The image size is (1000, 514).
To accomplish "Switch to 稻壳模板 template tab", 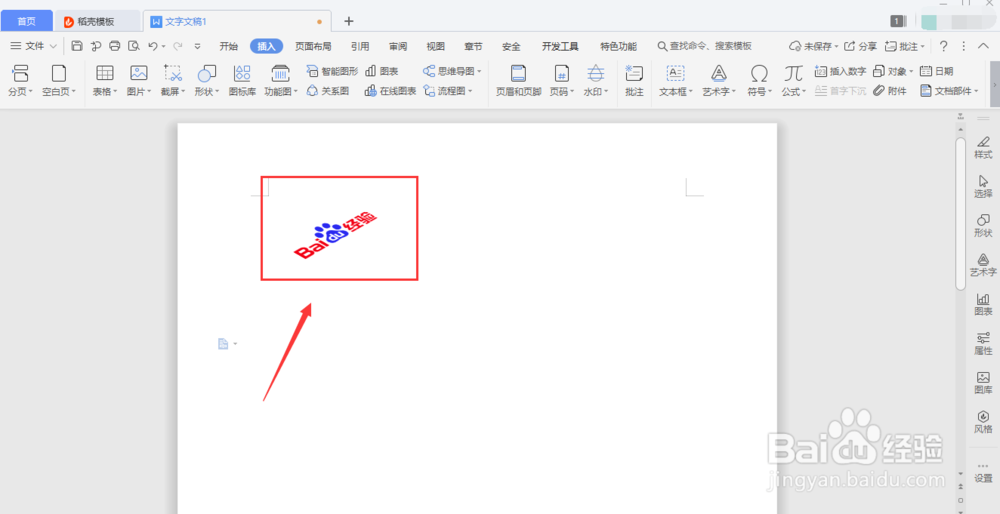I will (x=97, y=21).
